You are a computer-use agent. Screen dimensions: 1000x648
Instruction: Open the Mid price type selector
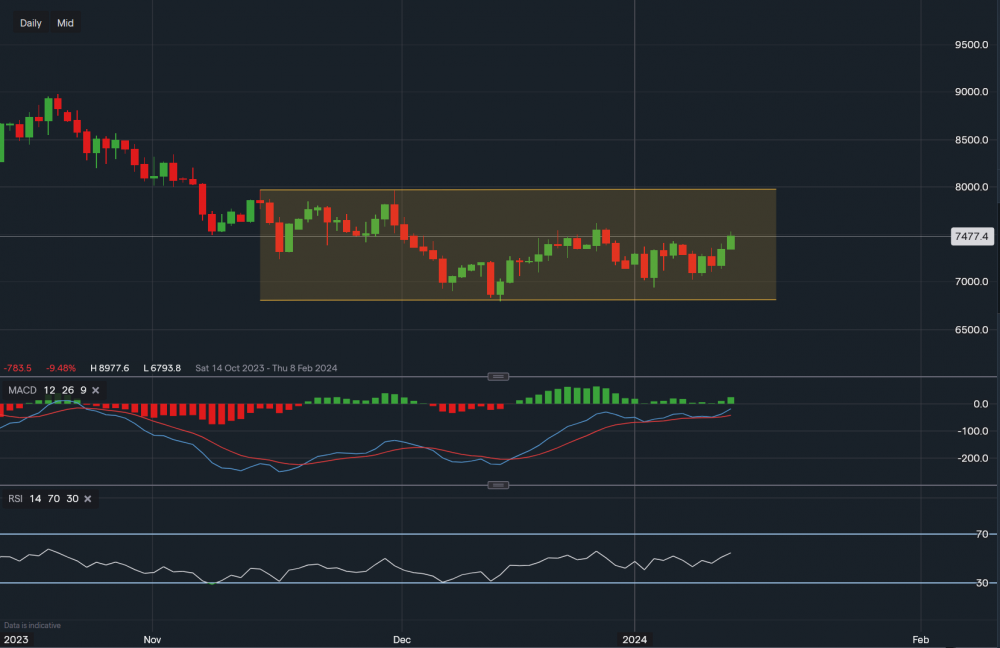(x=65, y=23)
